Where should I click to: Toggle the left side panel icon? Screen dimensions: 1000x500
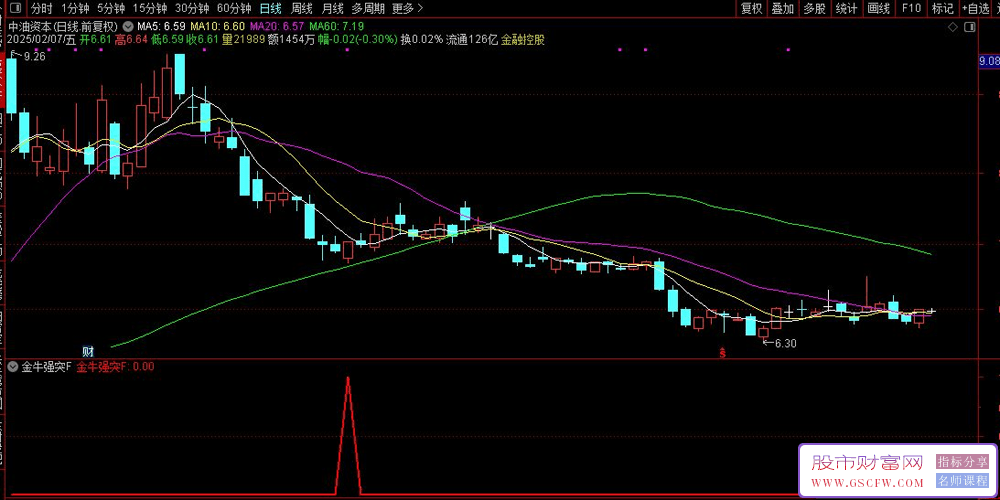coord(15,8)
